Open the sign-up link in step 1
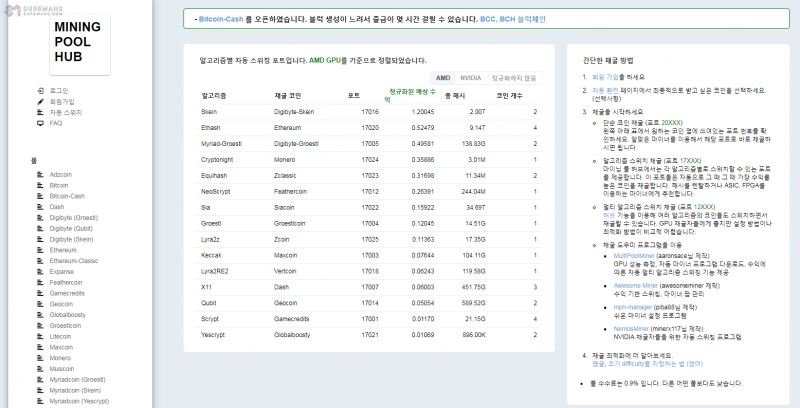The height and width of the screenshot is (408, 800). pos(605,77)
